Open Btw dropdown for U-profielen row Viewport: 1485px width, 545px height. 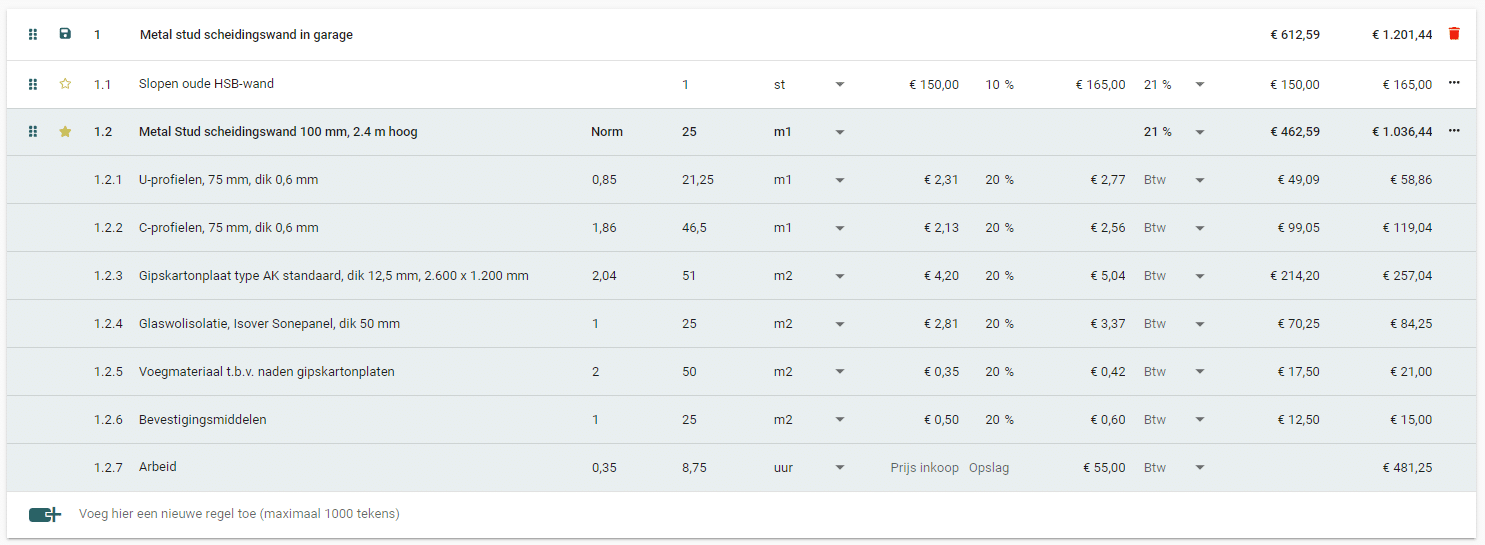(x=1200, y=180)
